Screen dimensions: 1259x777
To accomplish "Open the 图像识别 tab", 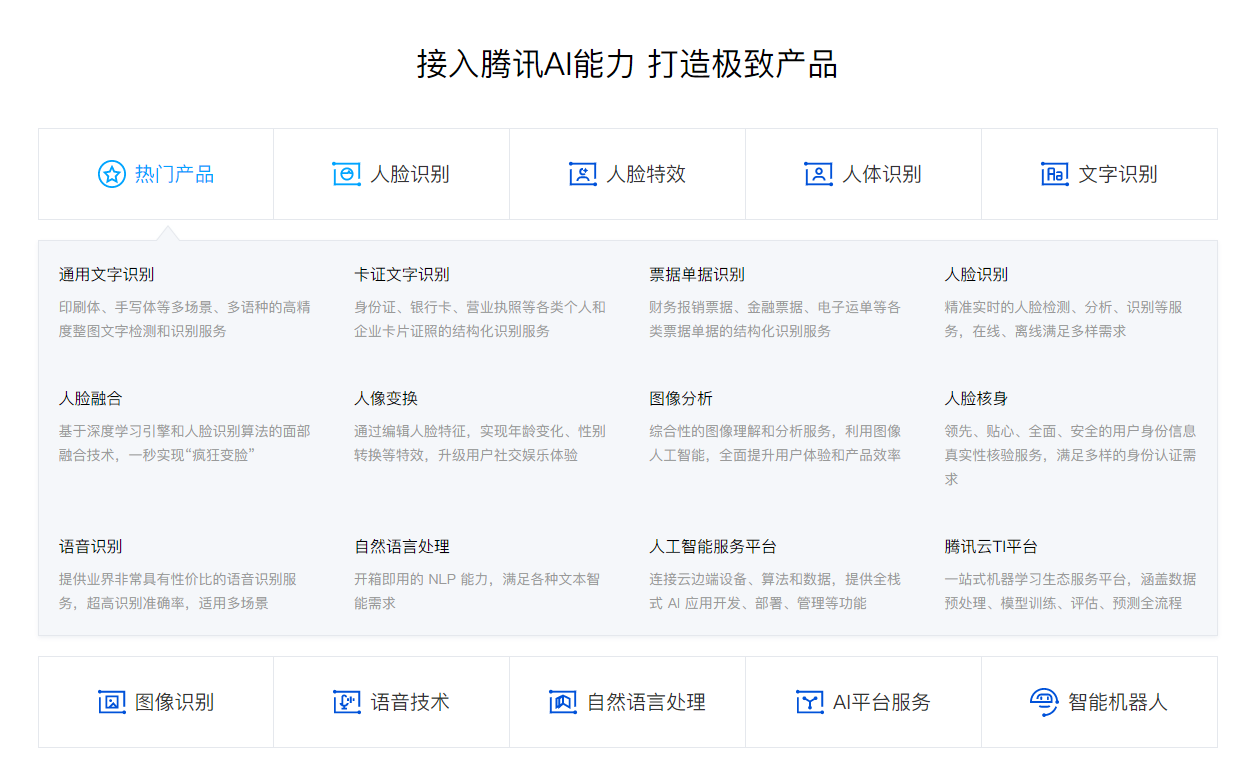I will (x=156, y=702).
